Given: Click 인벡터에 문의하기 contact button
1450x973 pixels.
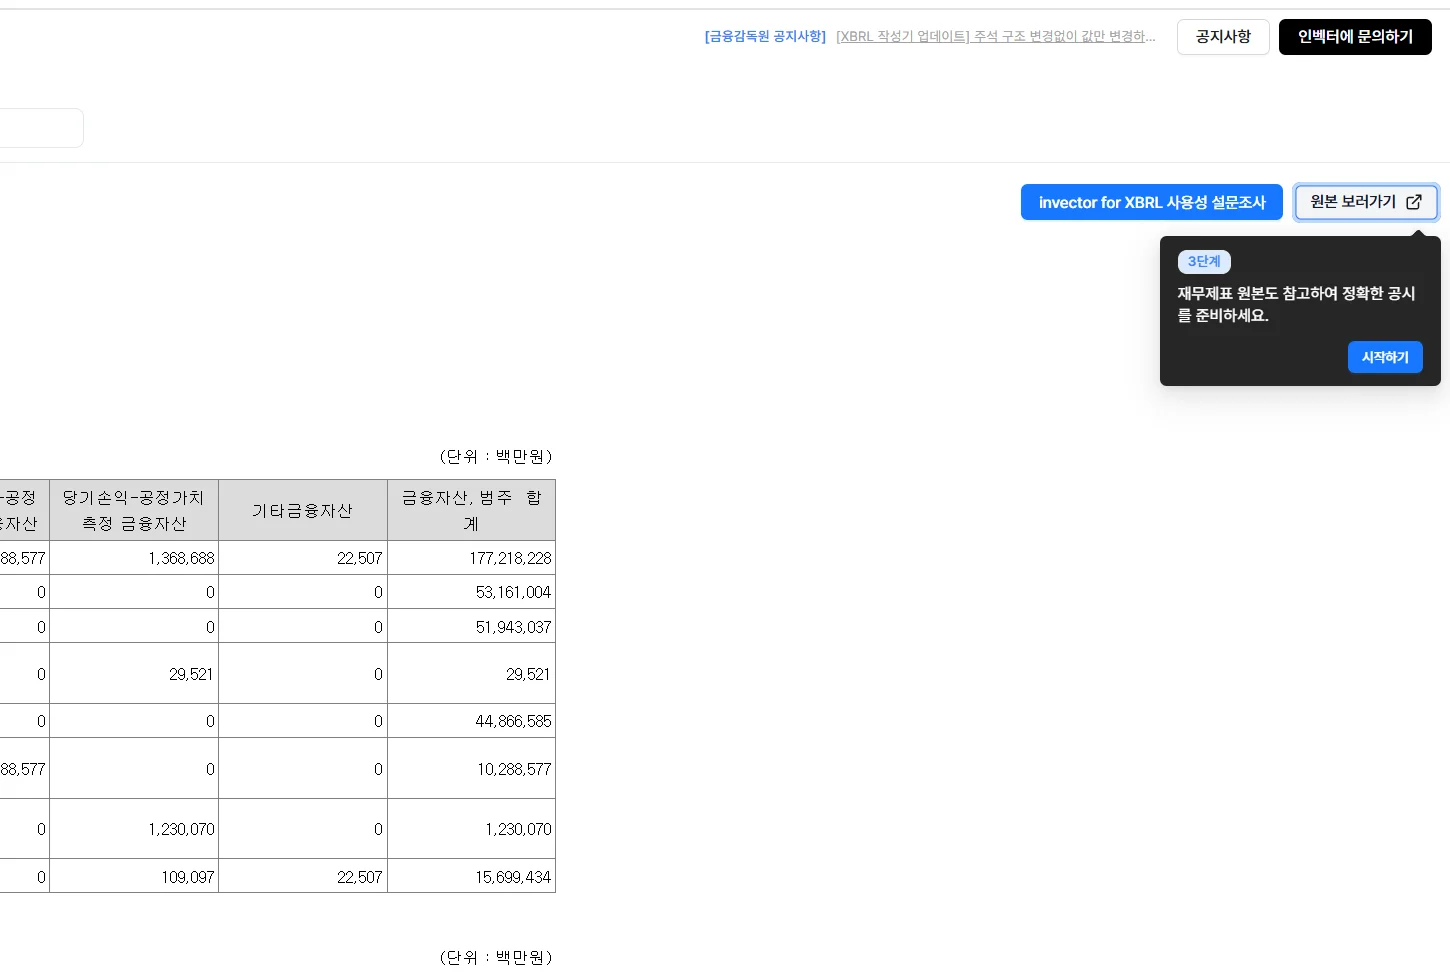Looking at the screenshot, I should point(1355,36).
